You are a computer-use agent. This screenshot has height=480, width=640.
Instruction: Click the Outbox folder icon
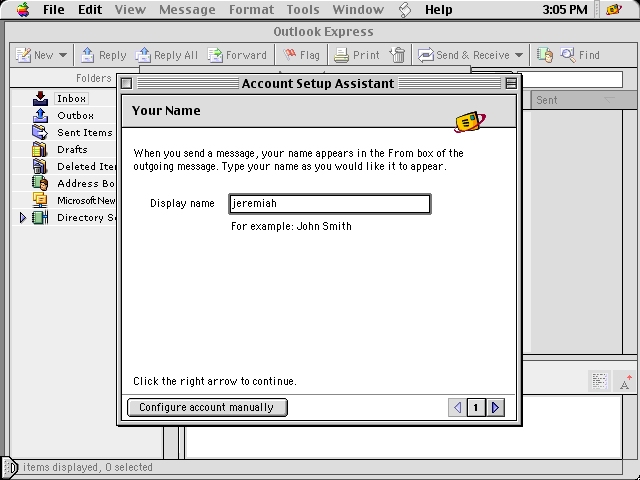(x=40, y=116)
